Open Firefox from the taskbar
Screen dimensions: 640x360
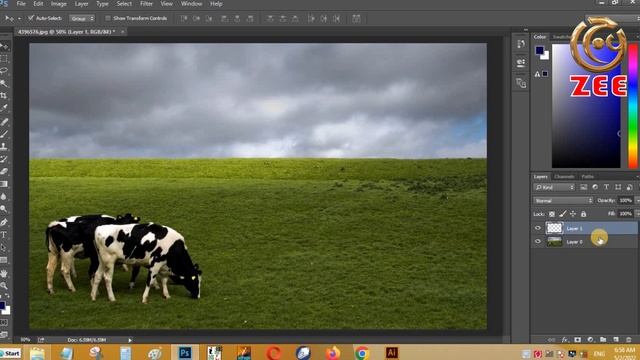(x=332, y=353)
